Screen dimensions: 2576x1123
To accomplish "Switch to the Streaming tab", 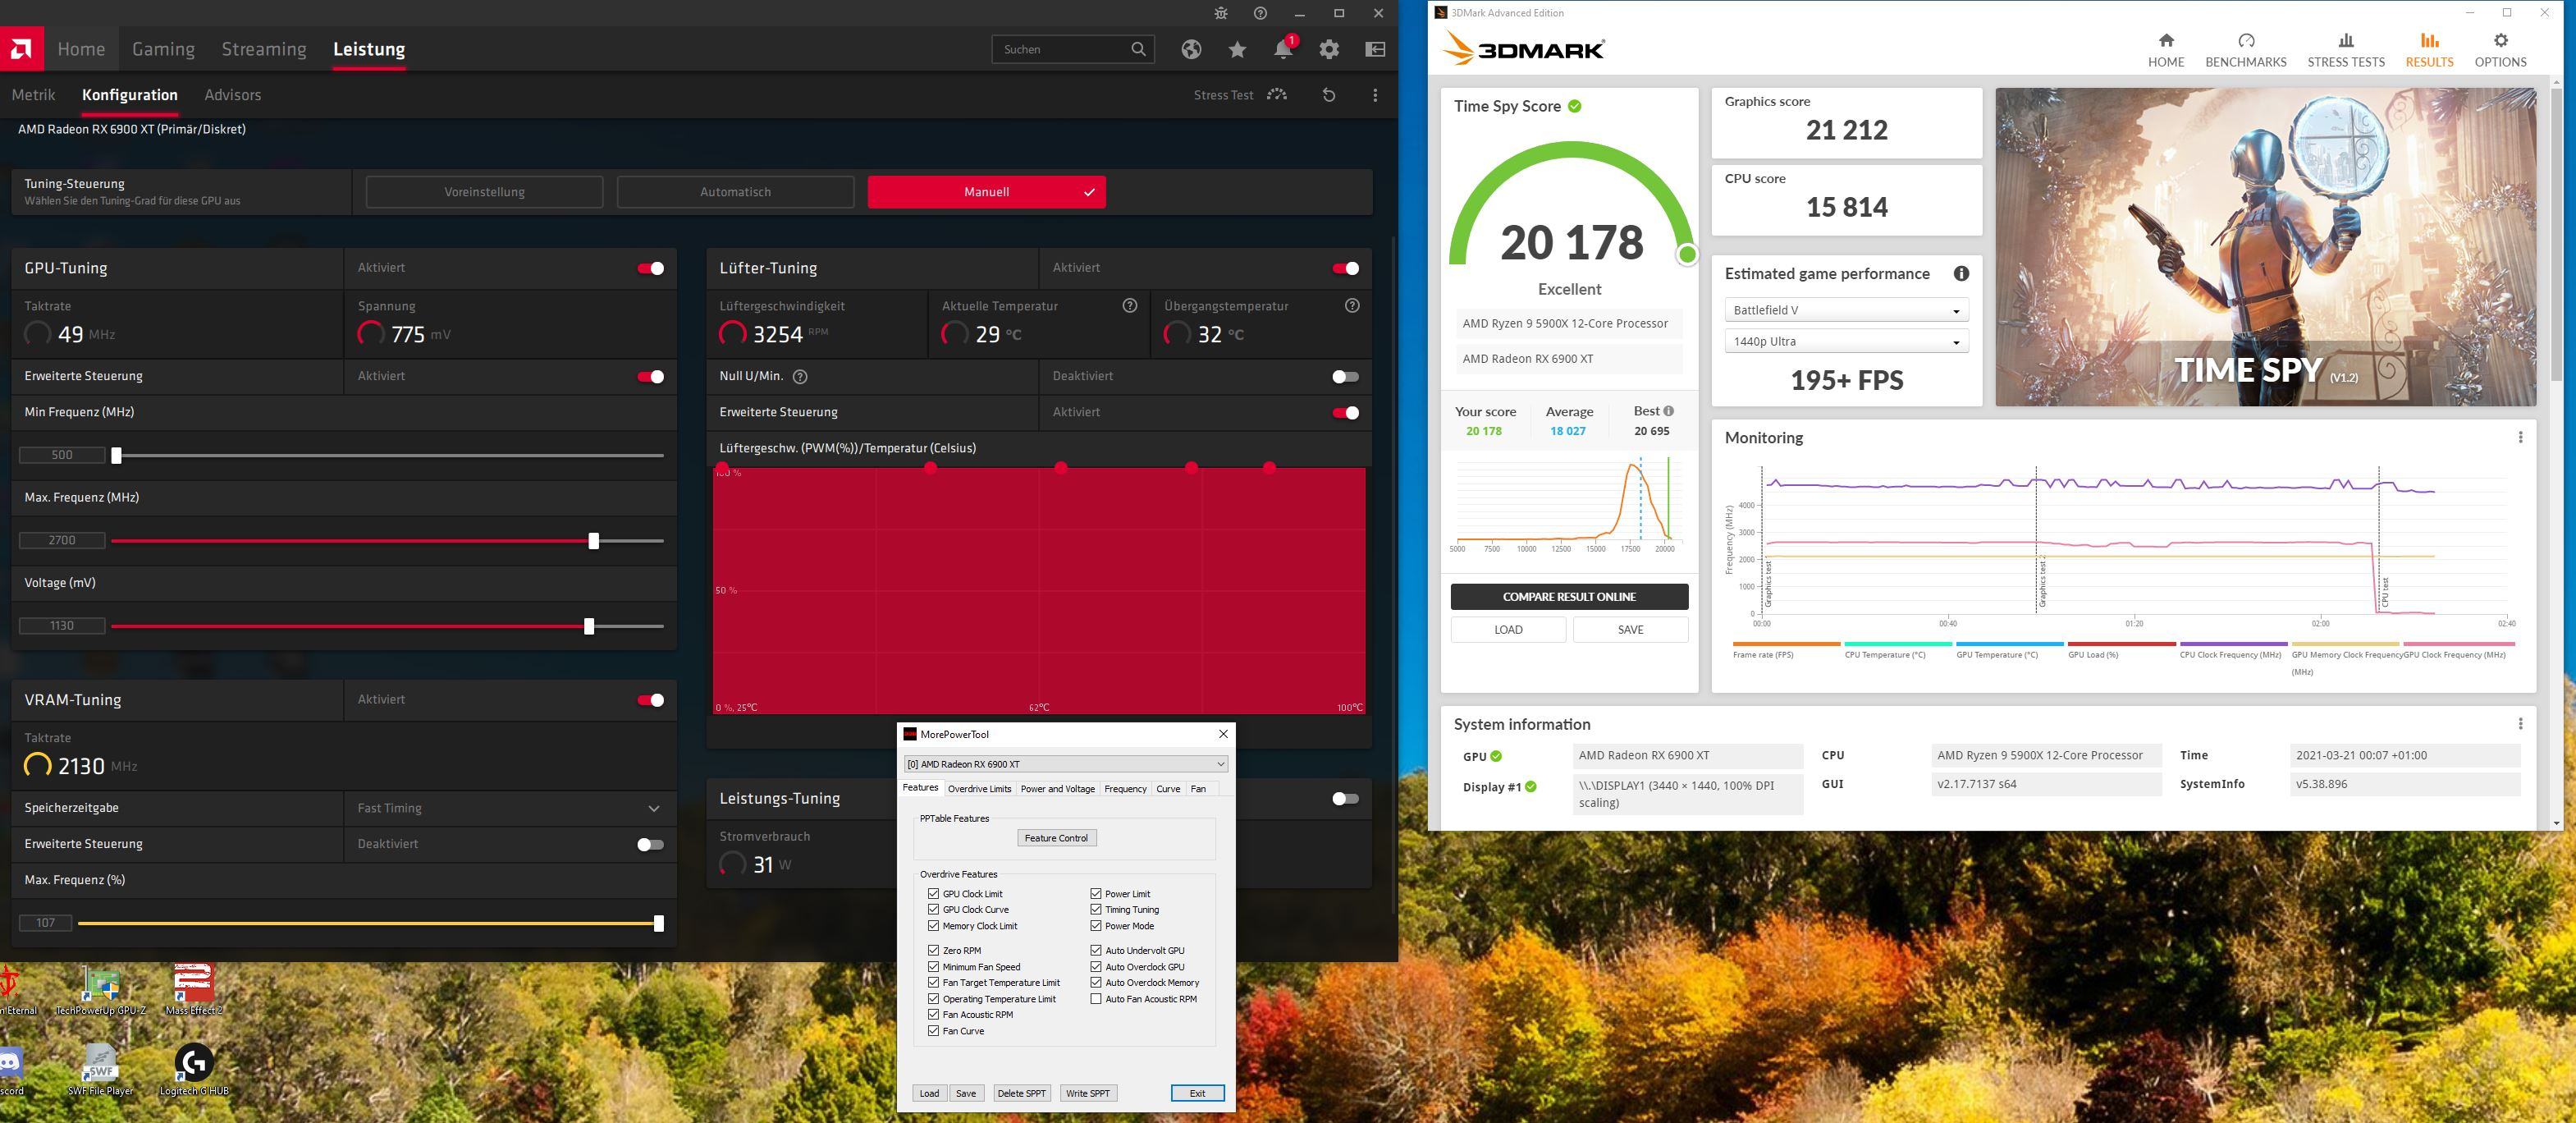I will point(264,49).
